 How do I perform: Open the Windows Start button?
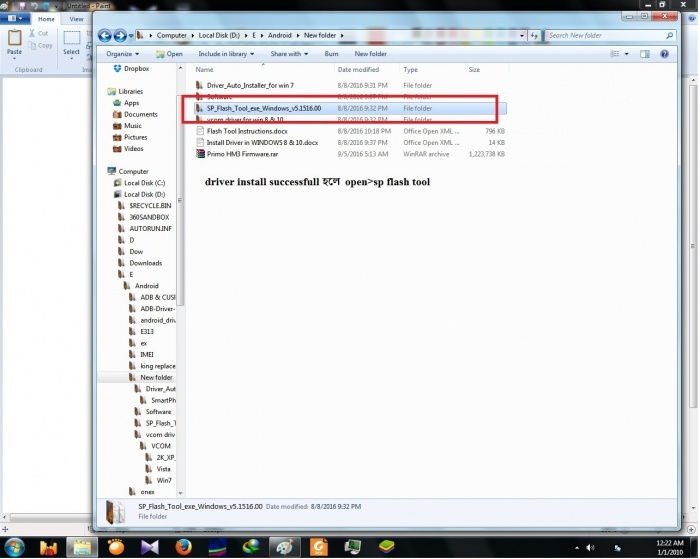13,547
